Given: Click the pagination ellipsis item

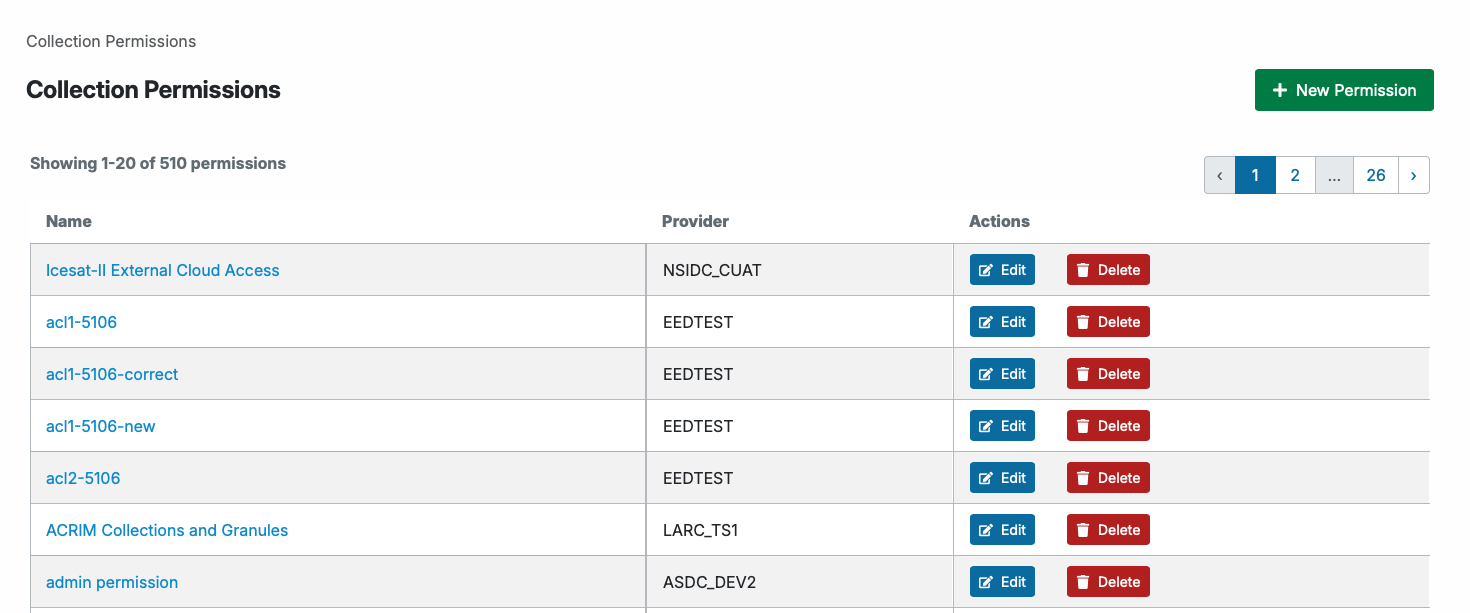Looking at the screenshot, I should point(1334,175).
